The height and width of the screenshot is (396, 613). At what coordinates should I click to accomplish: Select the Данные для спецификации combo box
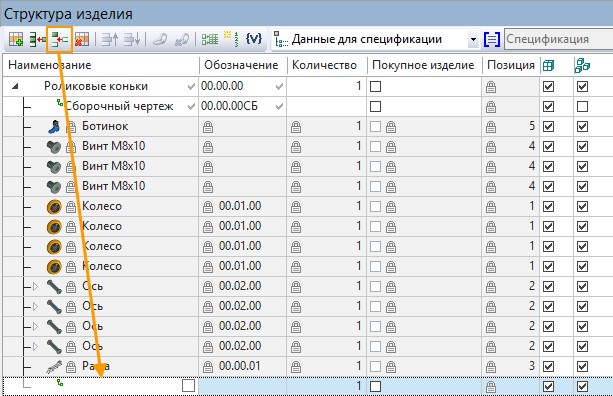pos(375,39)
